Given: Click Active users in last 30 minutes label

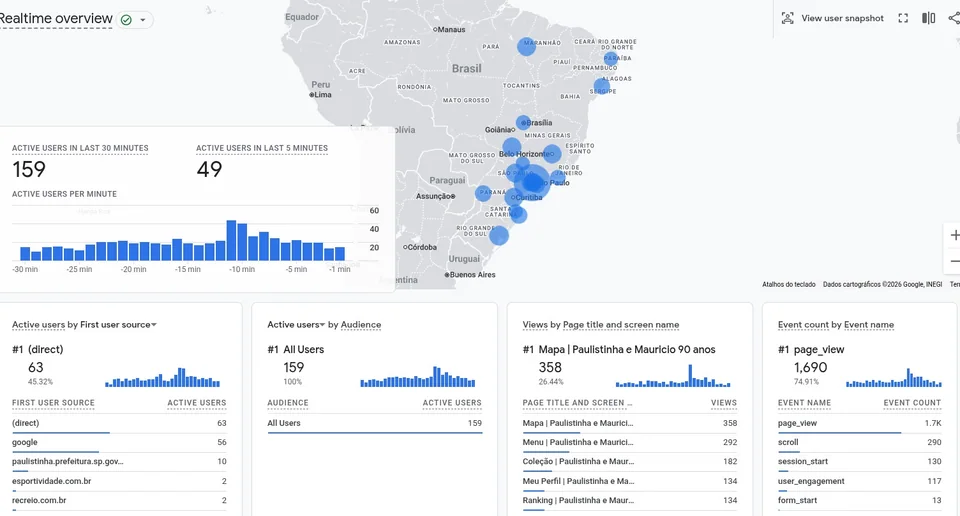Looking at the screenshot, I should pos(80,148).
